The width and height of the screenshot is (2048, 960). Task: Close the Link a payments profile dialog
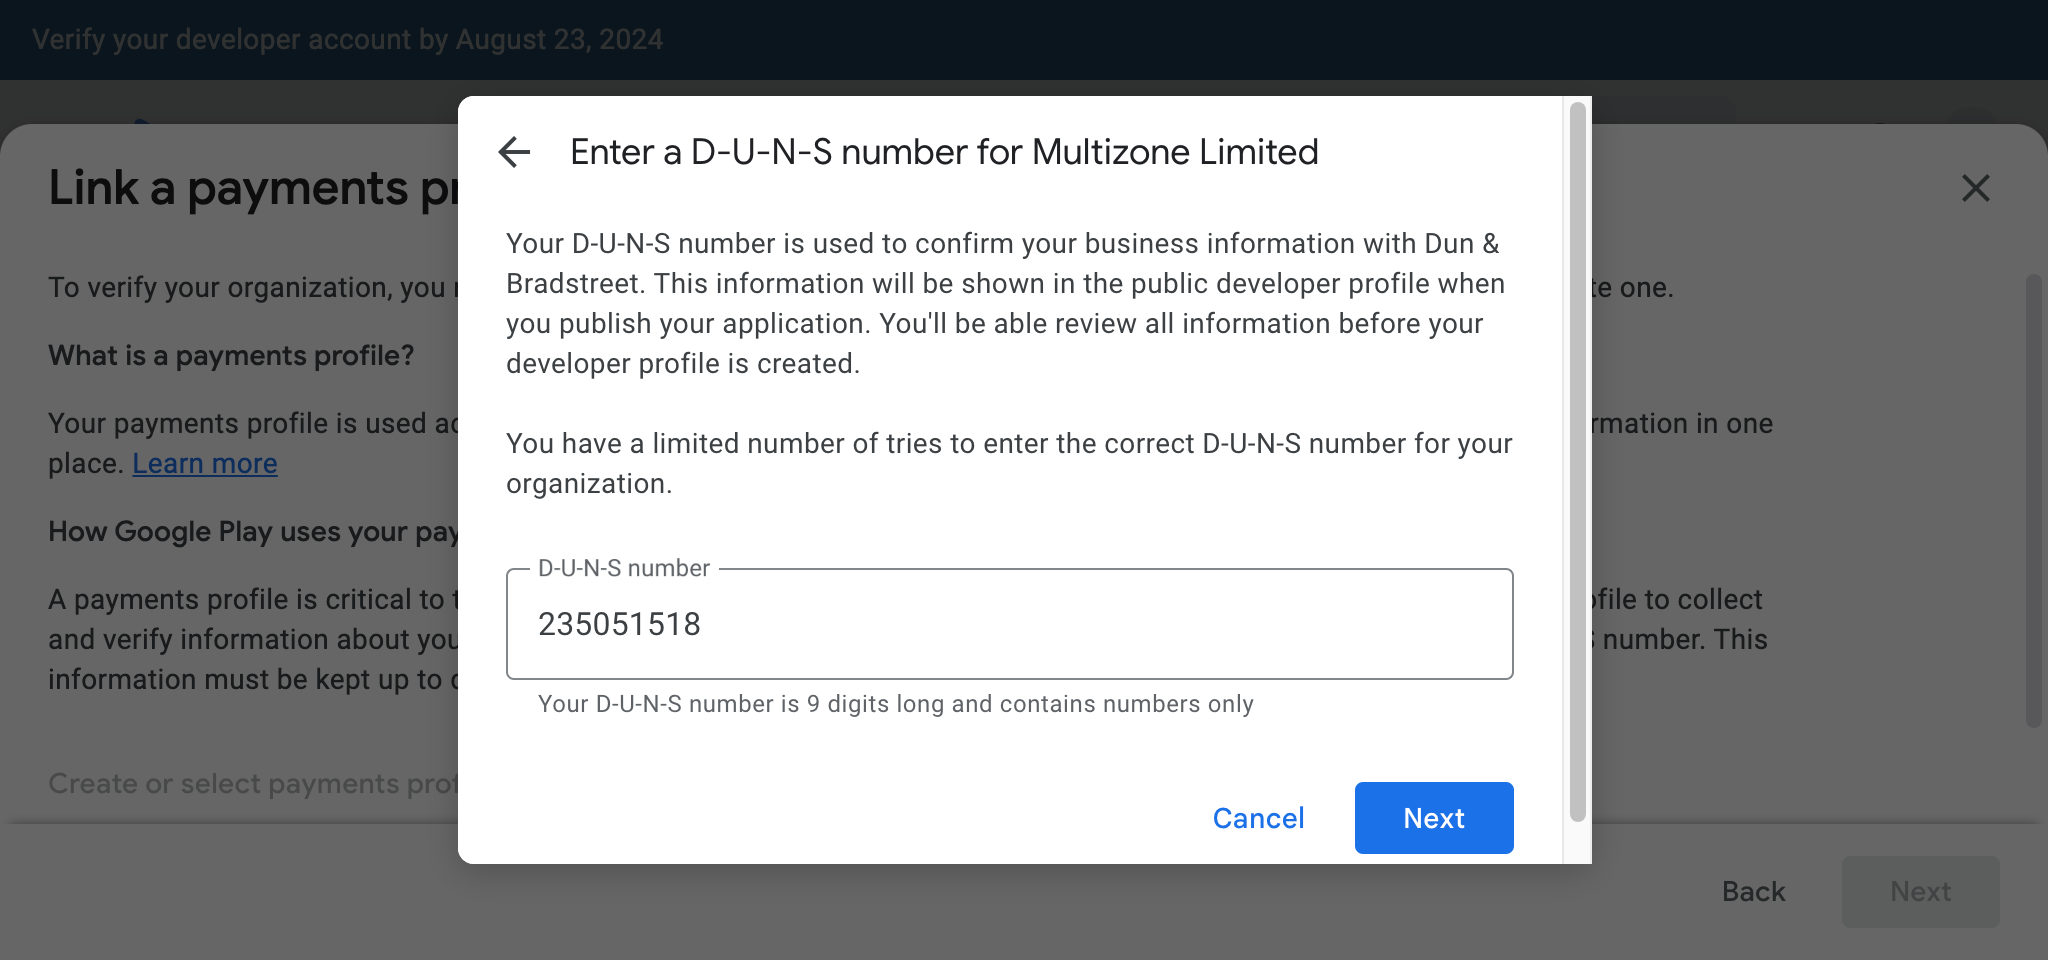click(x=1975, y=188)
